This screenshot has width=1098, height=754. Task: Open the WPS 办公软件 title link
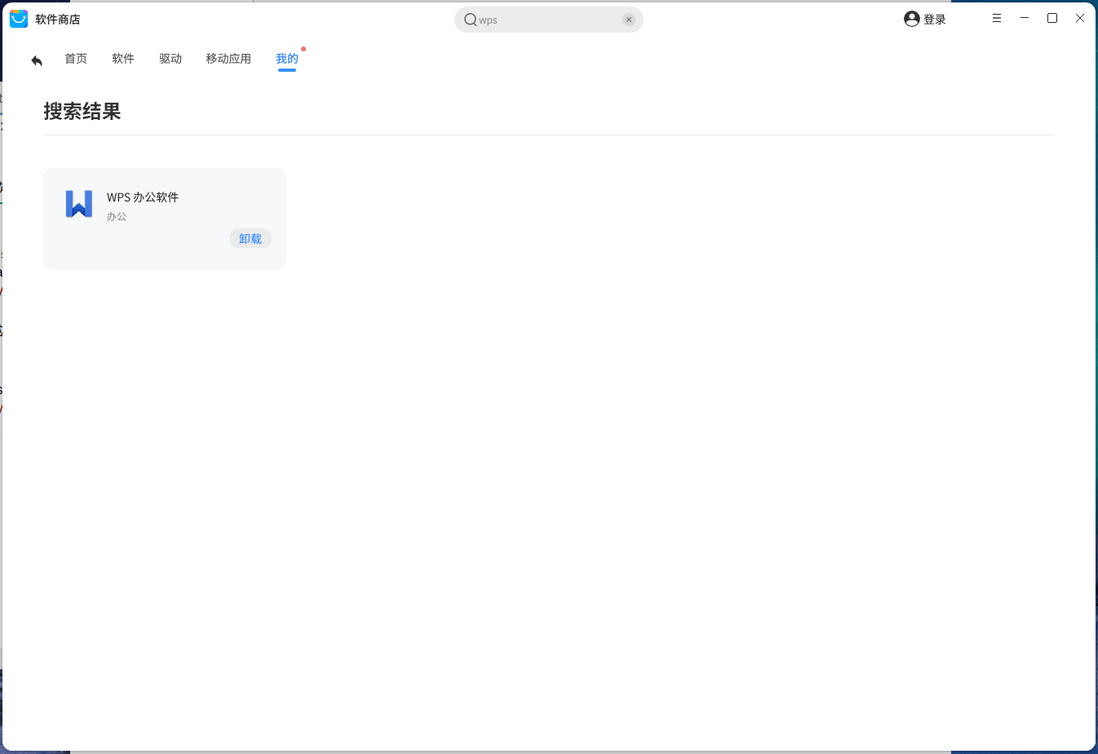143,197
